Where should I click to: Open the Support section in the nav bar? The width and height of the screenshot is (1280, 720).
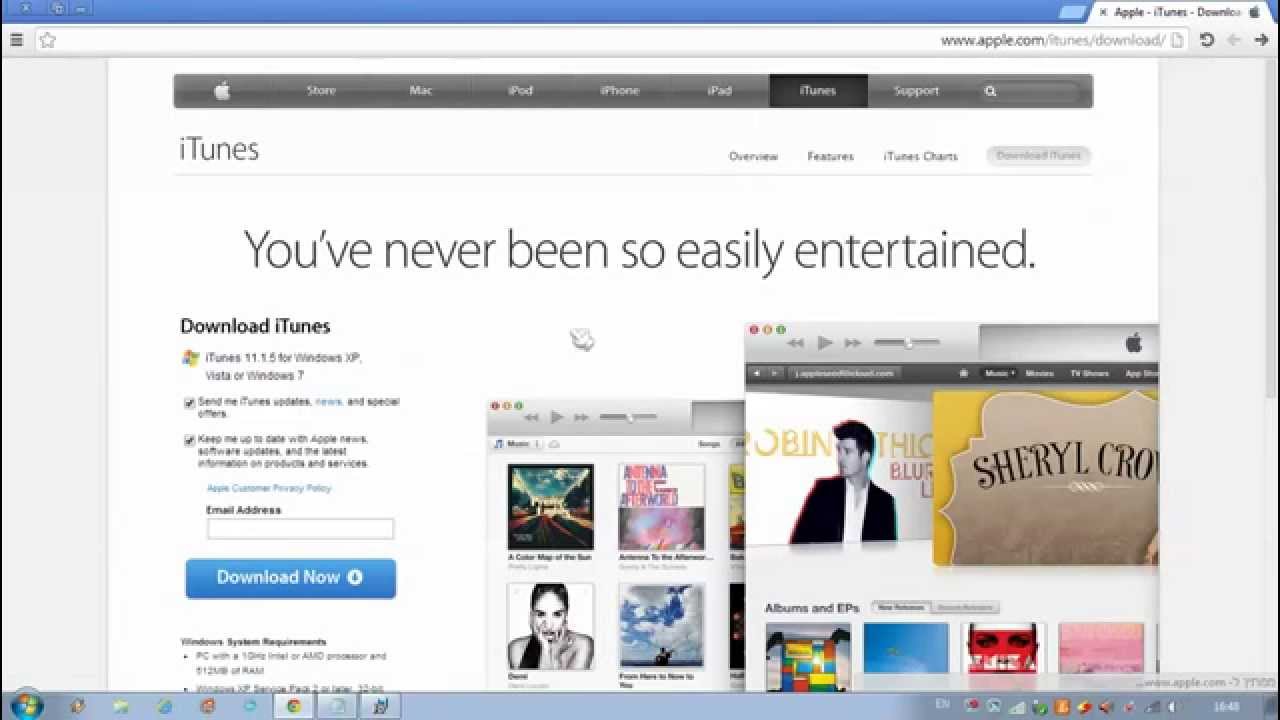(916, 91)
